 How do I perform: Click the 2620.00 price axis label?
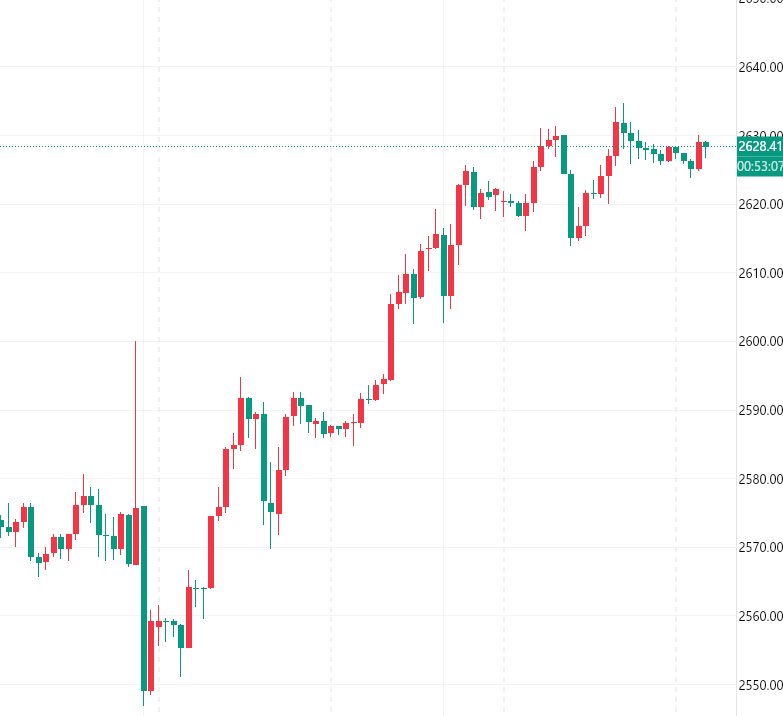coord(759,204)
